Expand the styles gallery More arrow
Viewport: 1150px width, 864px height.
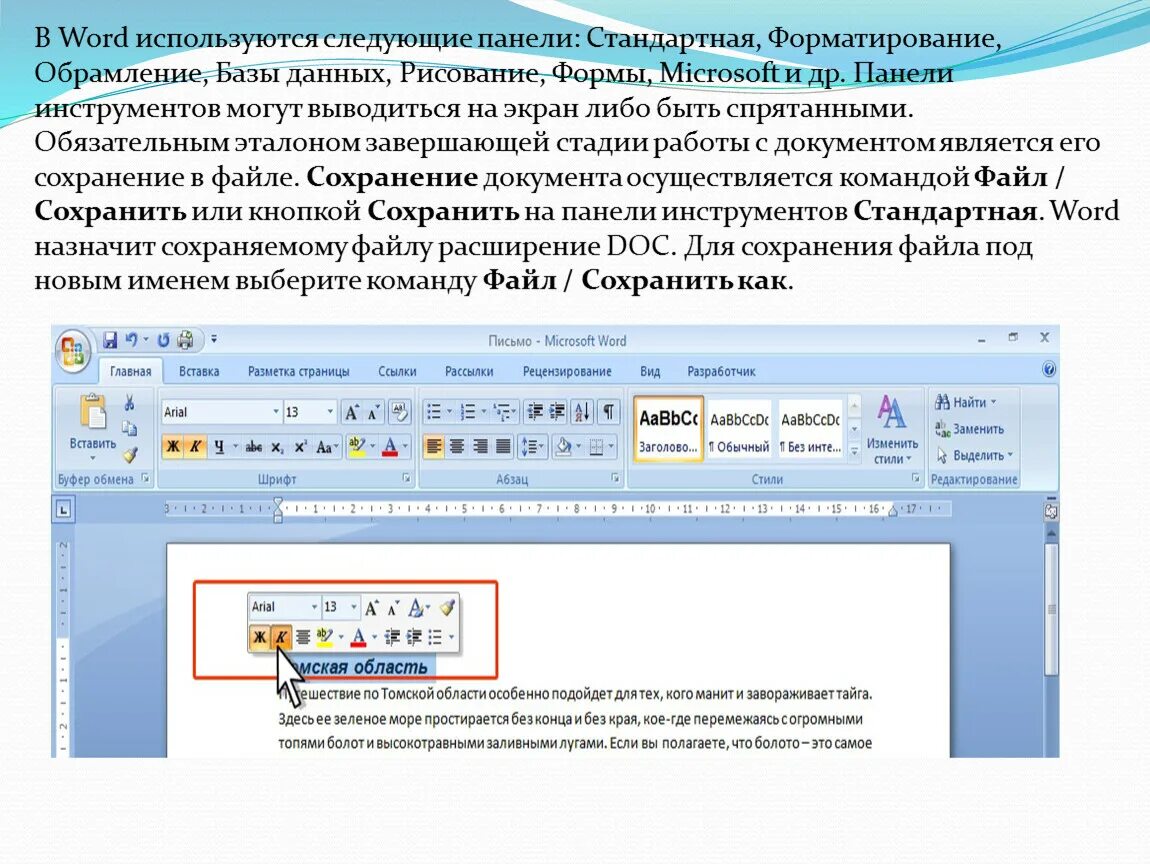pos(854,452)
